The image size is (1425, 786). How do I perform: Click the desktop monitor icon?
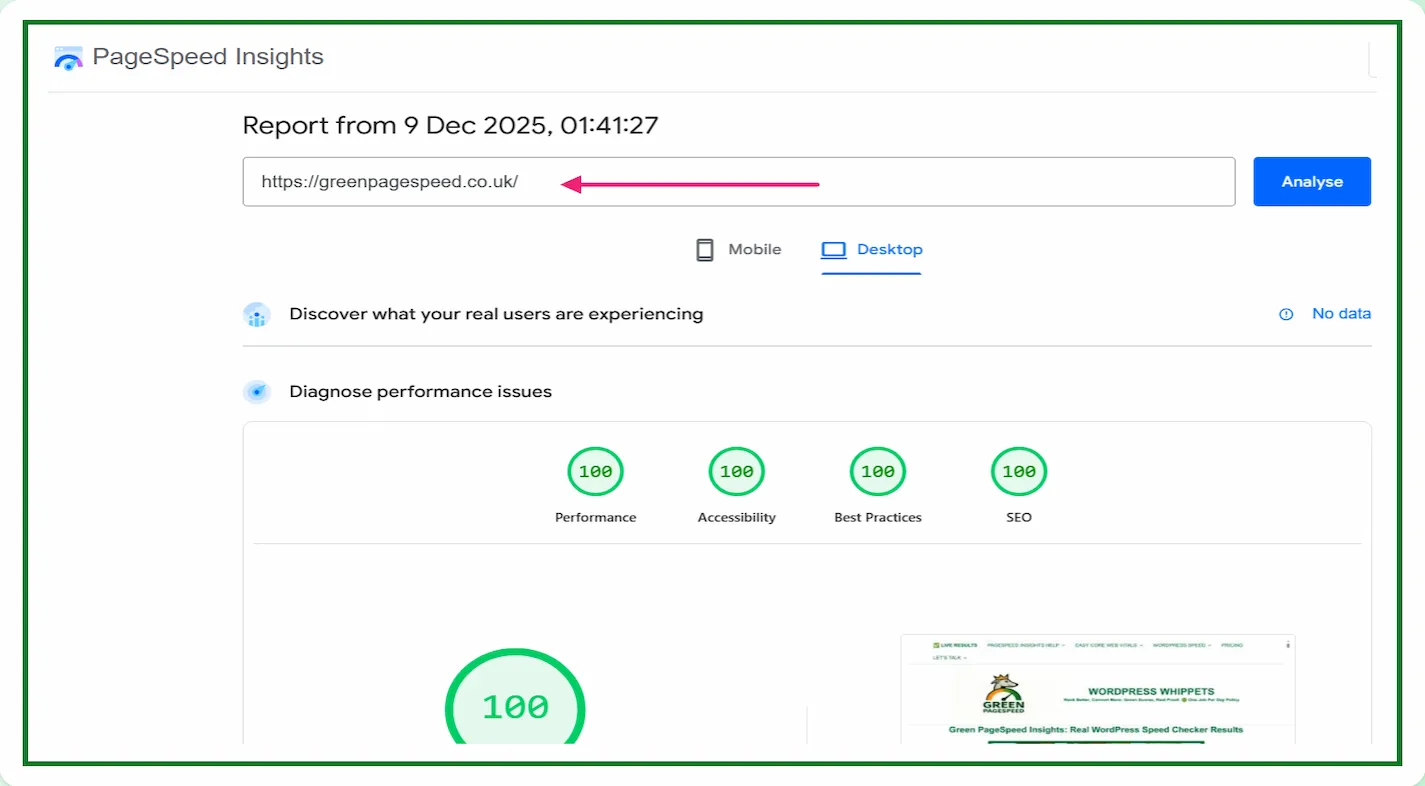point(833,250)
